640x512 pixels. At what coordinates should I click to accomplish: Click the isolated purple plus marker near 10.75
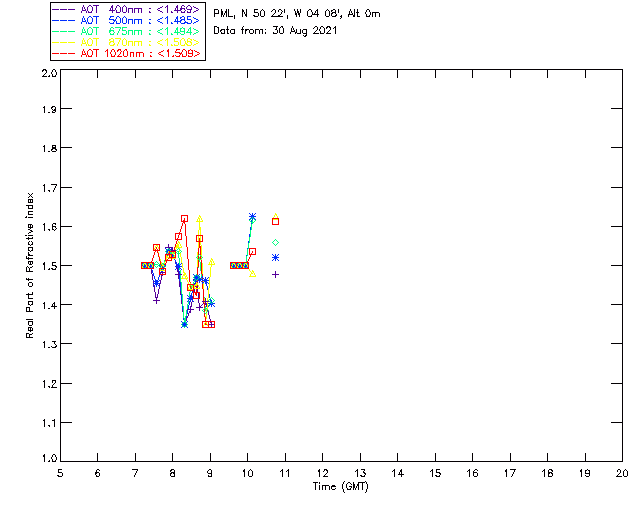(276, 274)
